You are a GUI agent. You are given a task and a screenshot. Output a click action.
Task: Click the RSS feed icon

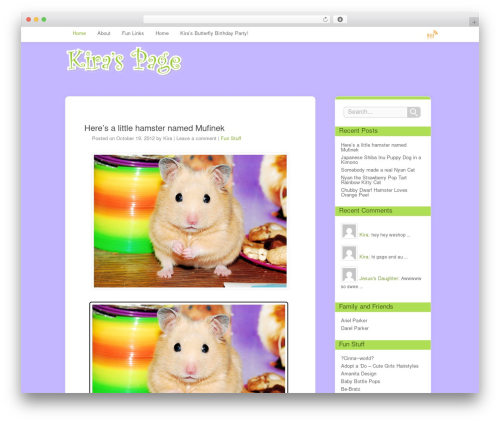click(432, 34)
